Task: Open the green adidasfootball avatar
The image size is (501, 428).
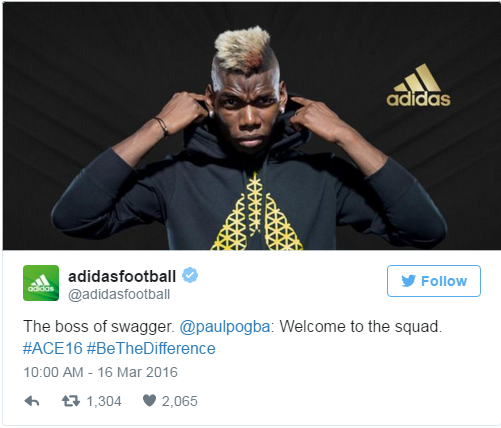Action: coord(41,283)
